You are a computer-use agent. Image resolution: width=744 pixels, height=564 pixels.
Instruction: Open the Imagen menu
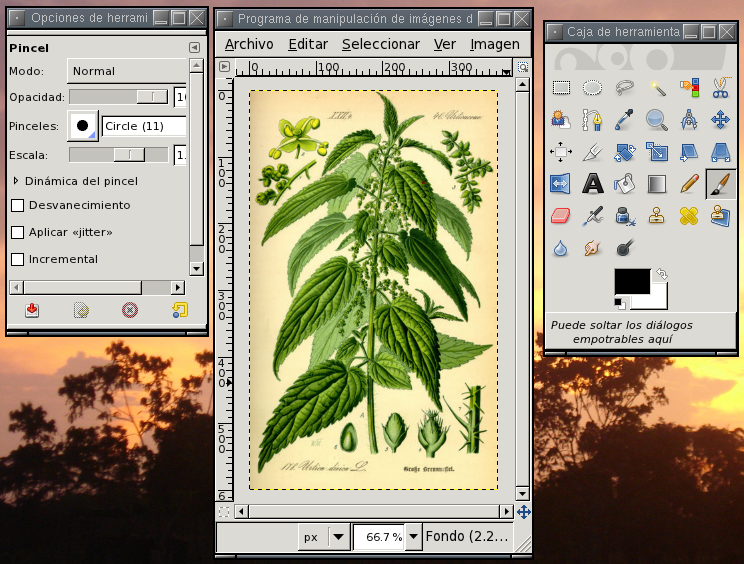[495, 44]
